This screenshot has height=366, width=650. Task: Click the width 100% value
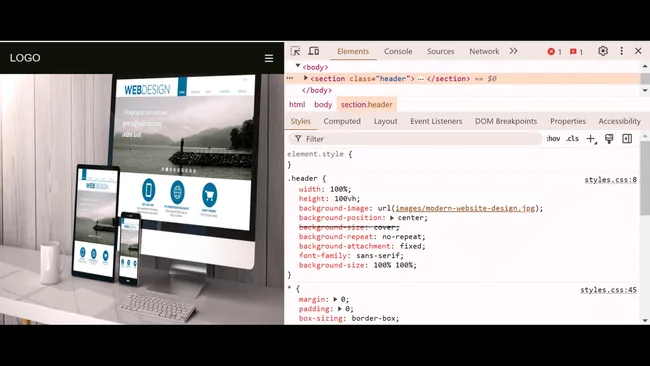tap(339, 189)
